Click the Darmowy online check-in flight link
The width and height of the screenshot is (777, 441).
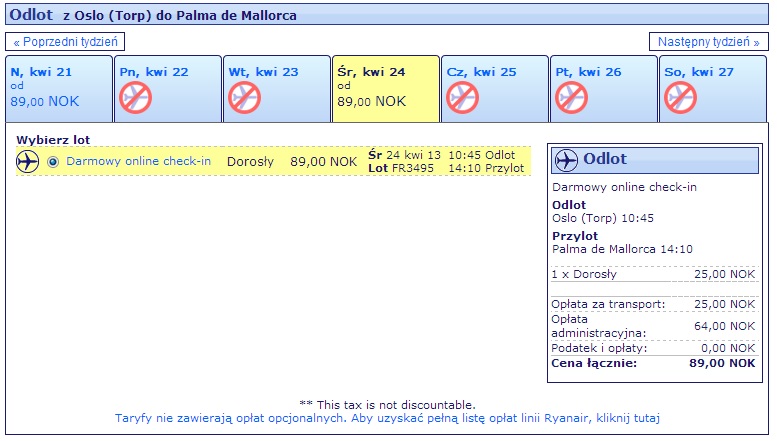point(139,161)
